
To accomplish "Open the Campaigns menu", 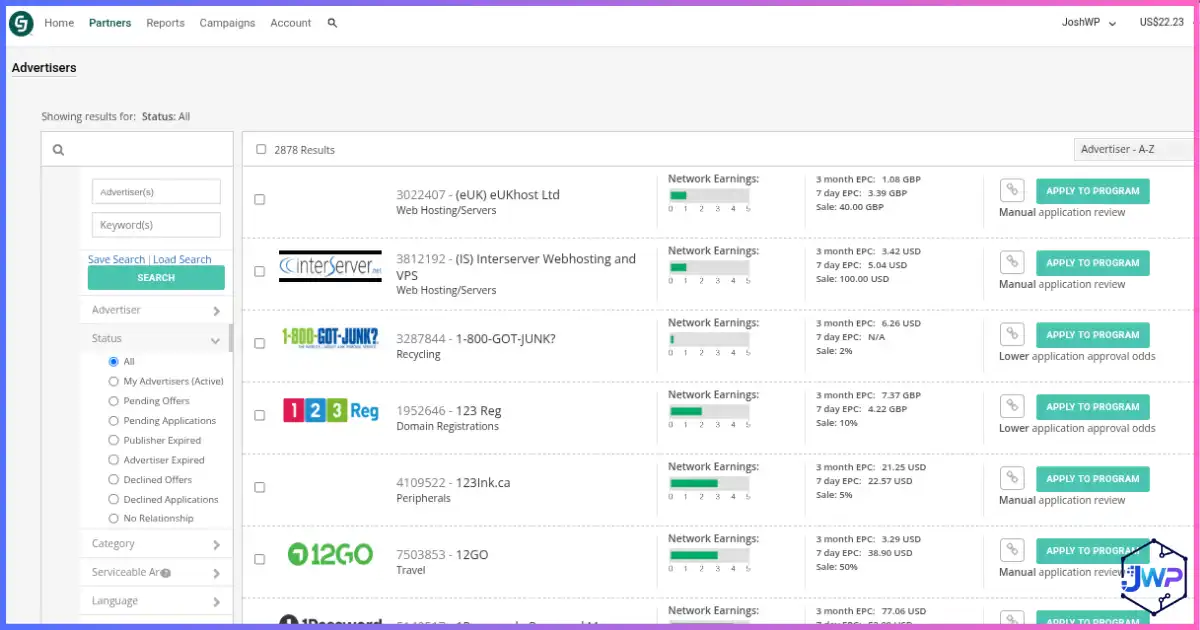I will pyautogui.click(x=227, y=23).
